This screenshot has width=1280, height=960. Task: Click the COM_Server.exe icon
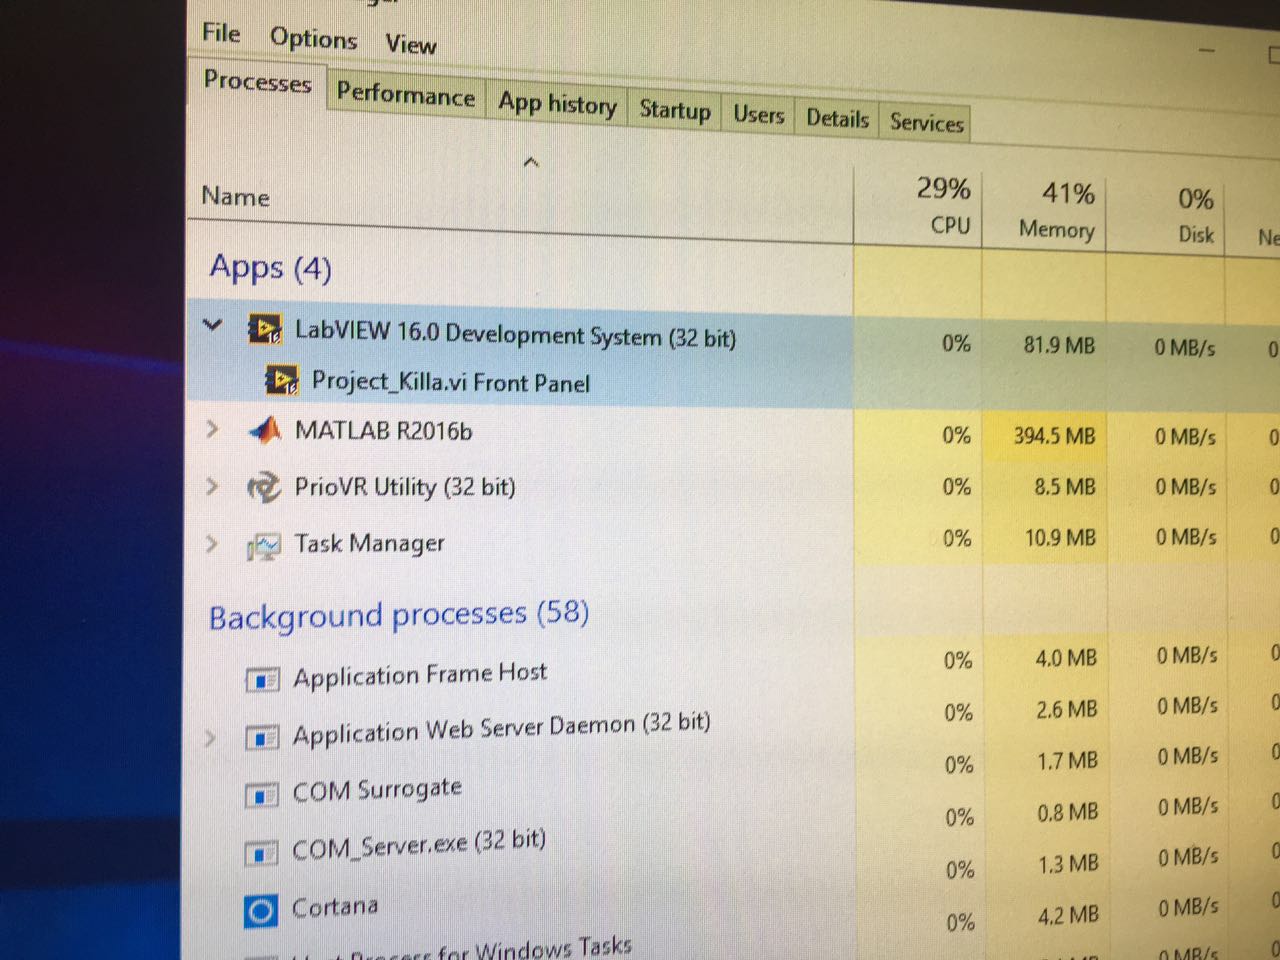261,854
